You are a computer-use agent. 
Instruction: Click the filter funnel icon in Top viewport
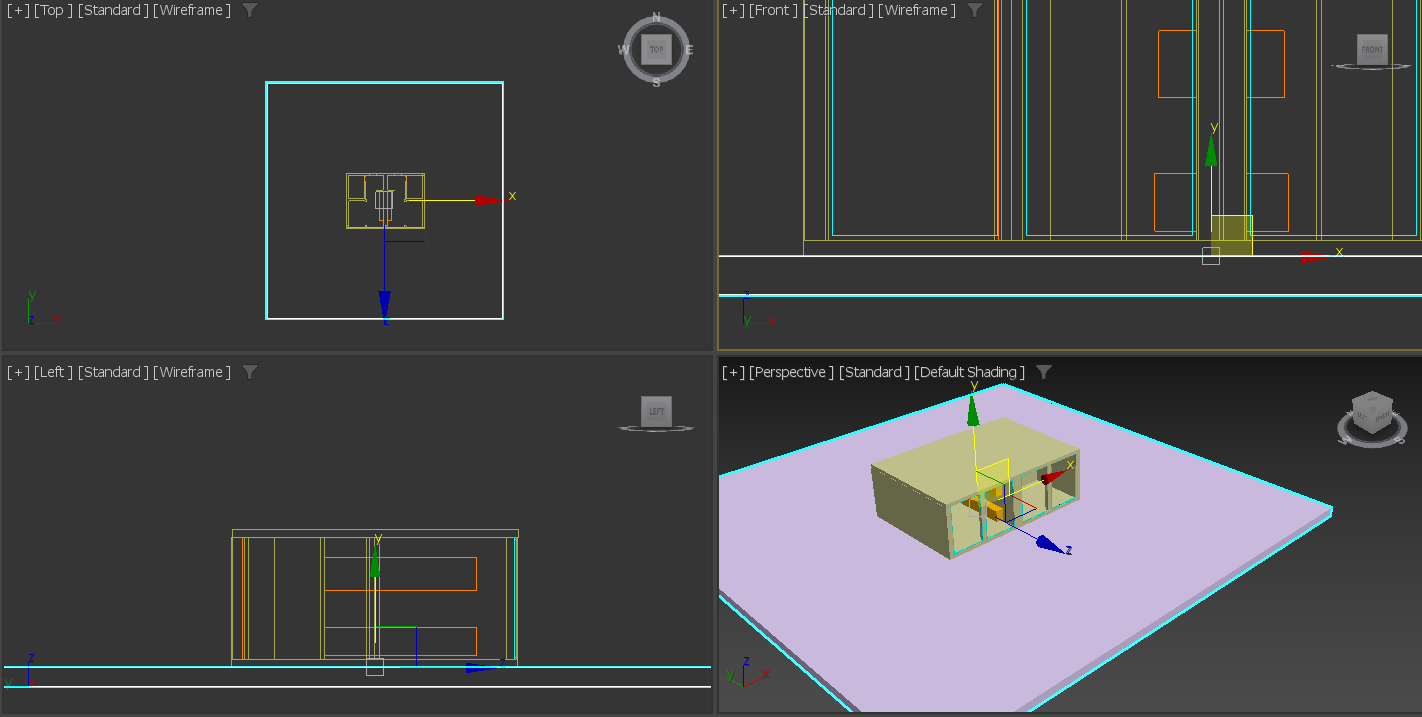[x=250, y=10]
